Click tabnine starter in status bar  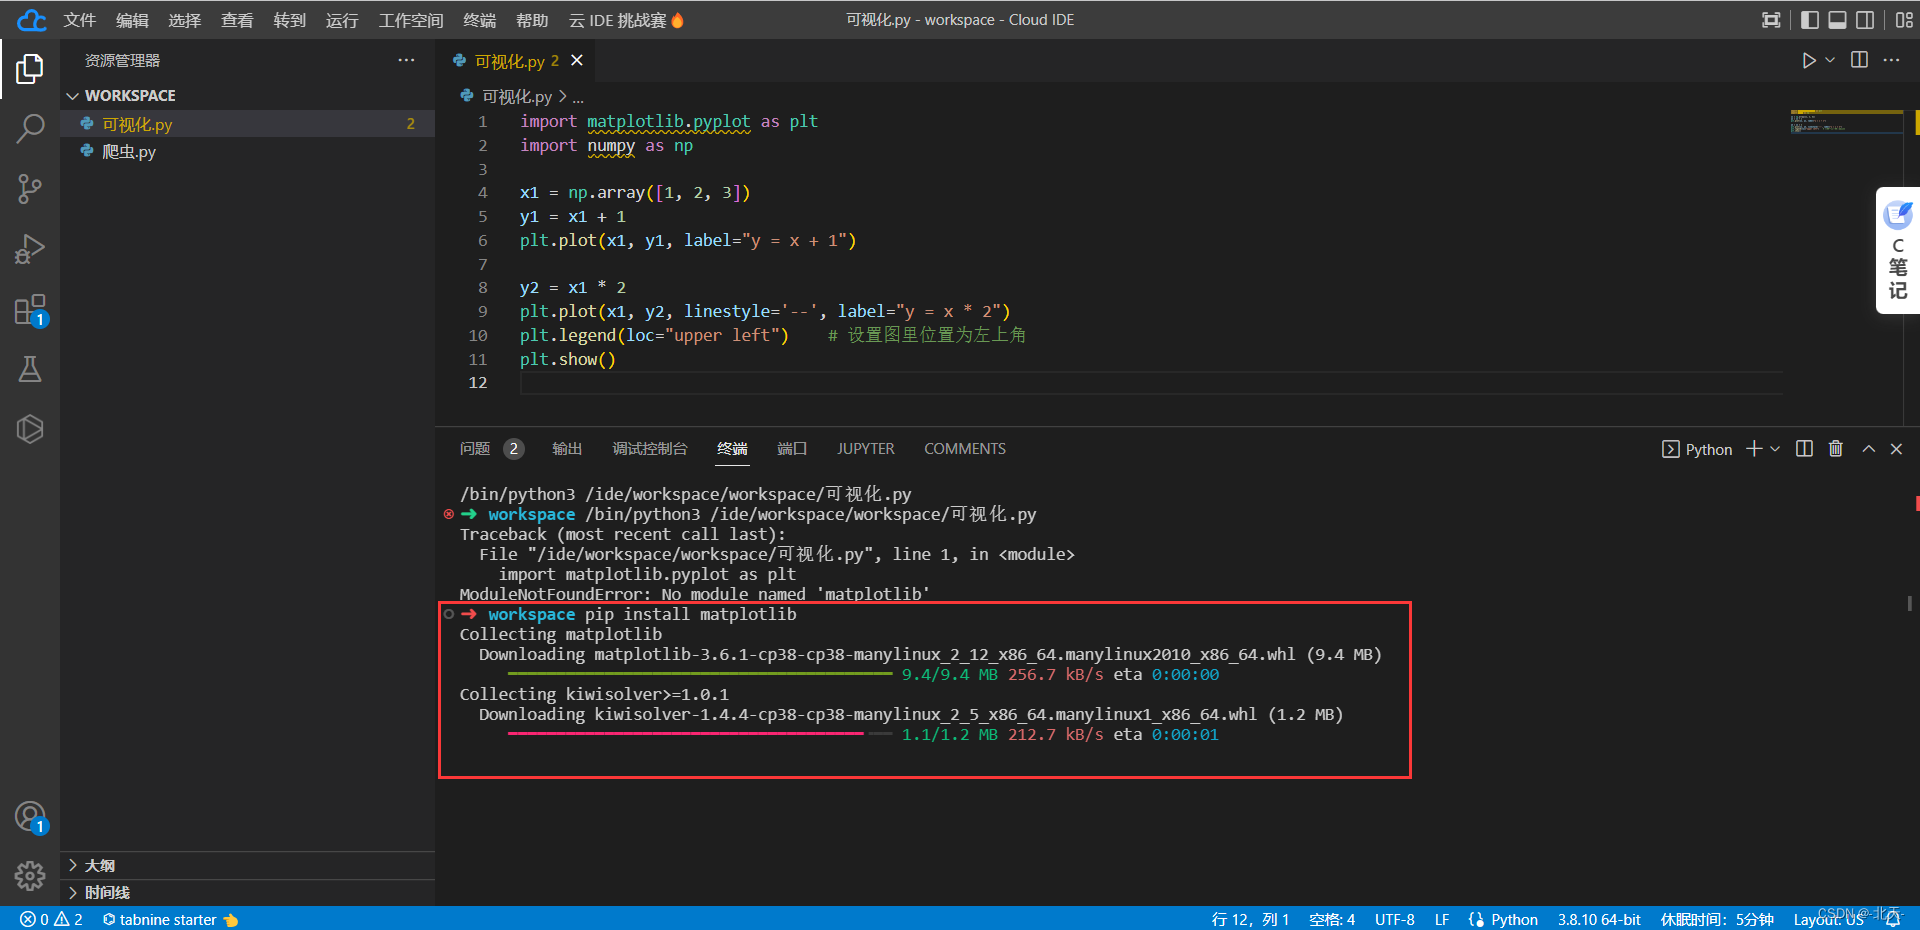tap(170, 919)
